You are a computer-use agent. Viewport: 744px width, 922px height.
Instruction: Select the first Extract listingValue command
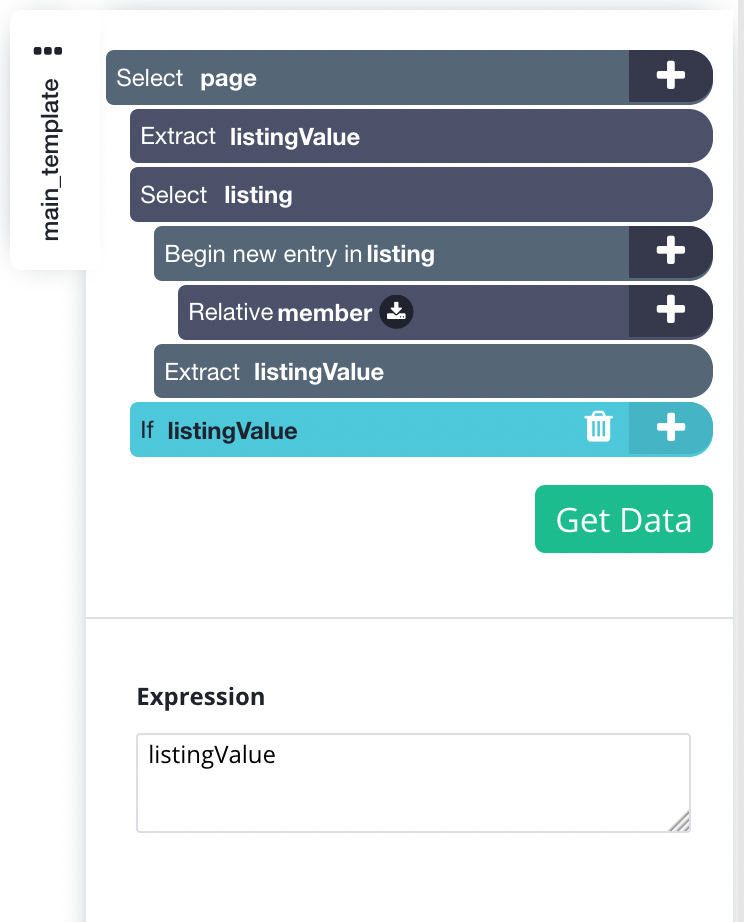pyautogui.click(x=421, y=136)
